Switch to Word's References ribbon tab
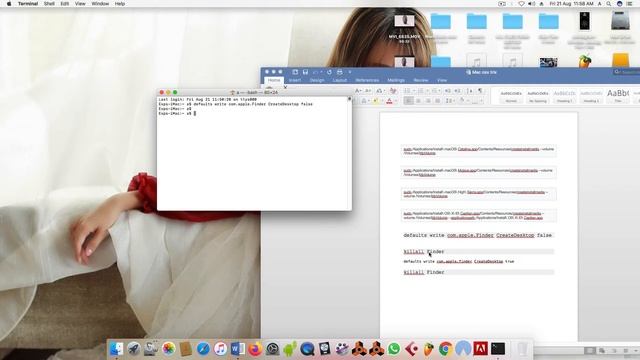Screen dimensions: 640x360 coord(367,80)
